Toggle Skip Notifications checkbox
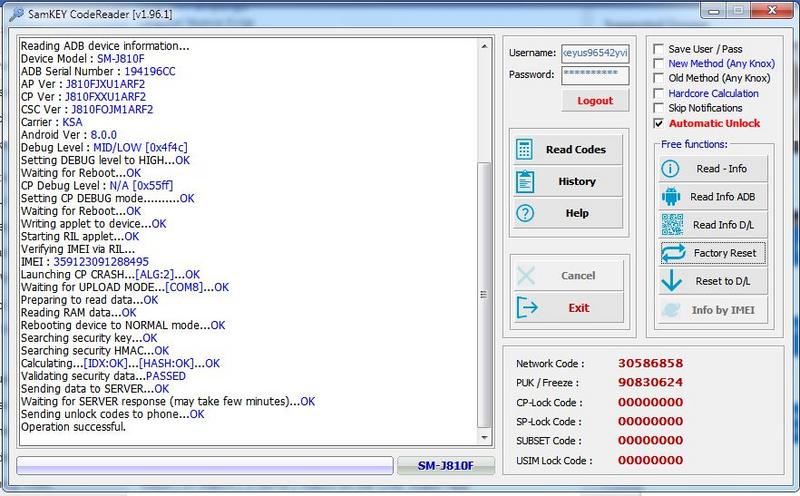This screenshot has width=800, height=496. click(x=659, y=108)
